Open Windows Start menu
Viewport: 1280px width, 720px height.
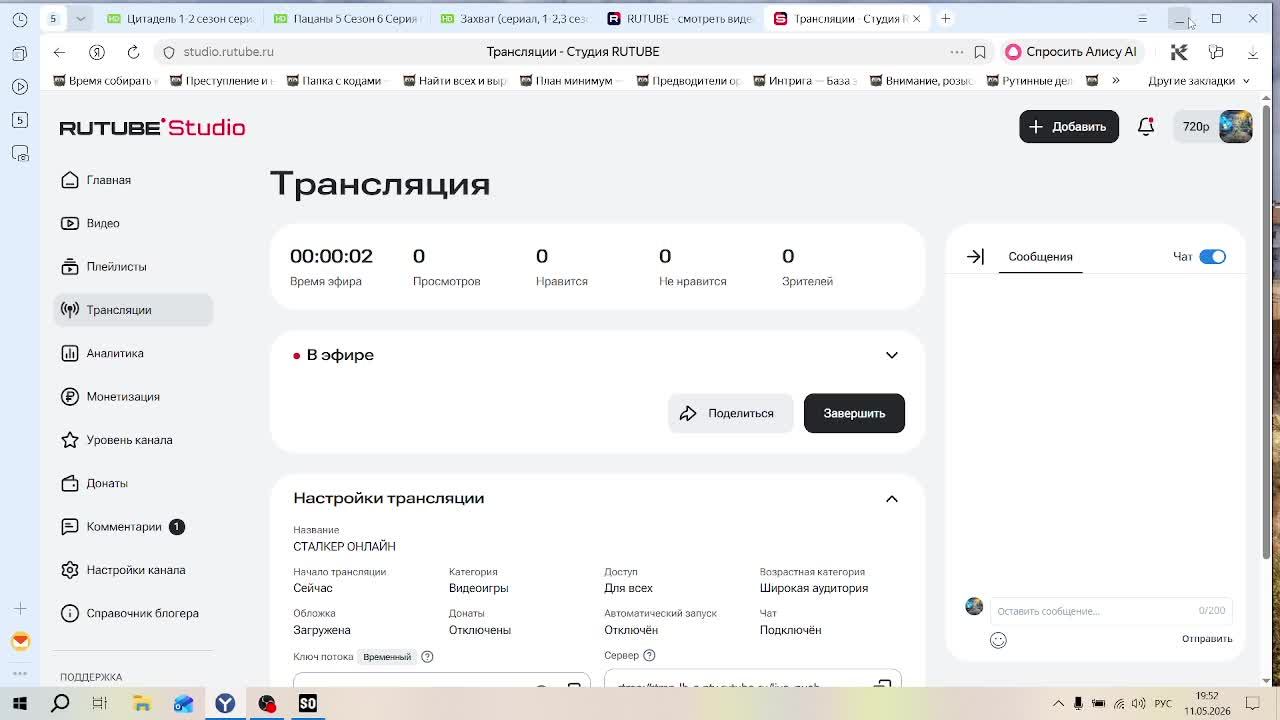point(20,704)
